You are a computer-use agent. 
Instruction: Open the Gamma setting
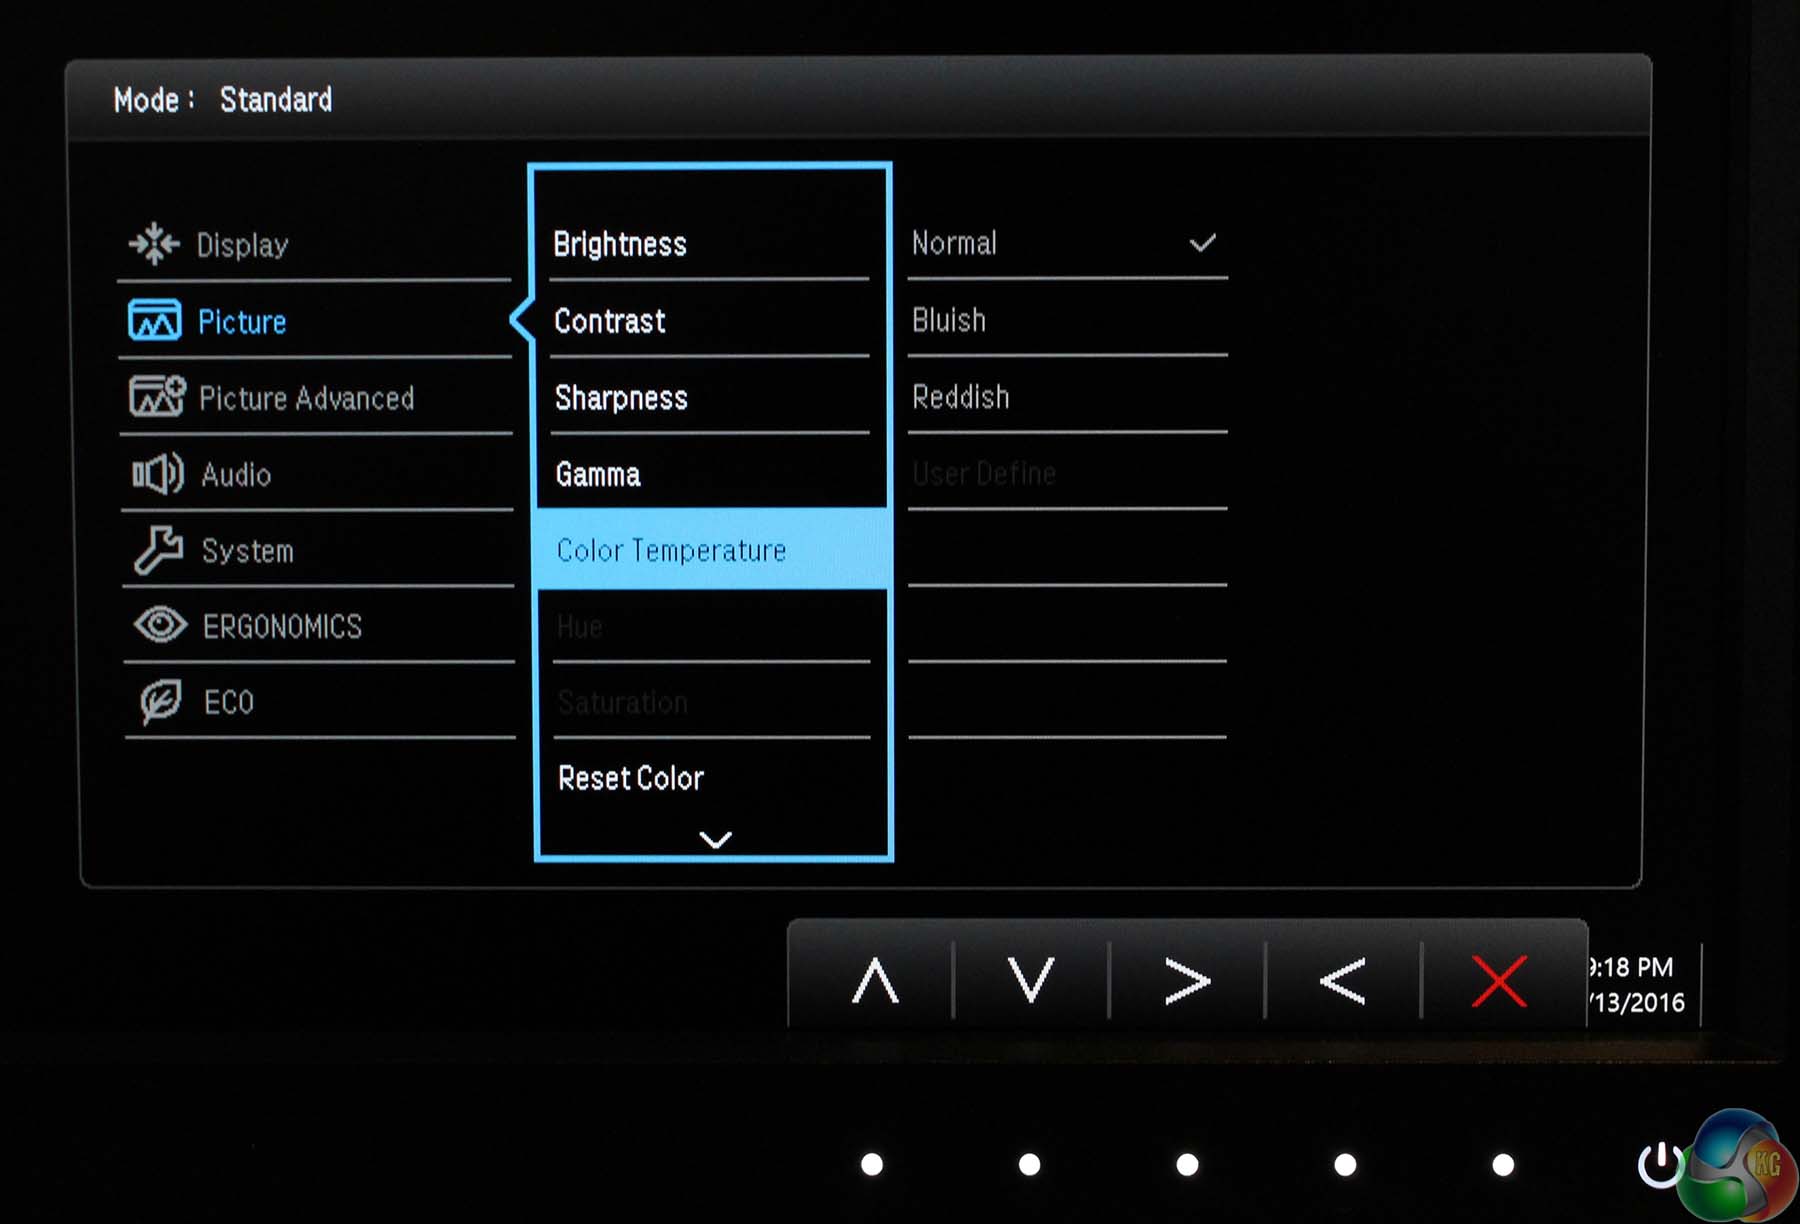click(x=711, y=474)
